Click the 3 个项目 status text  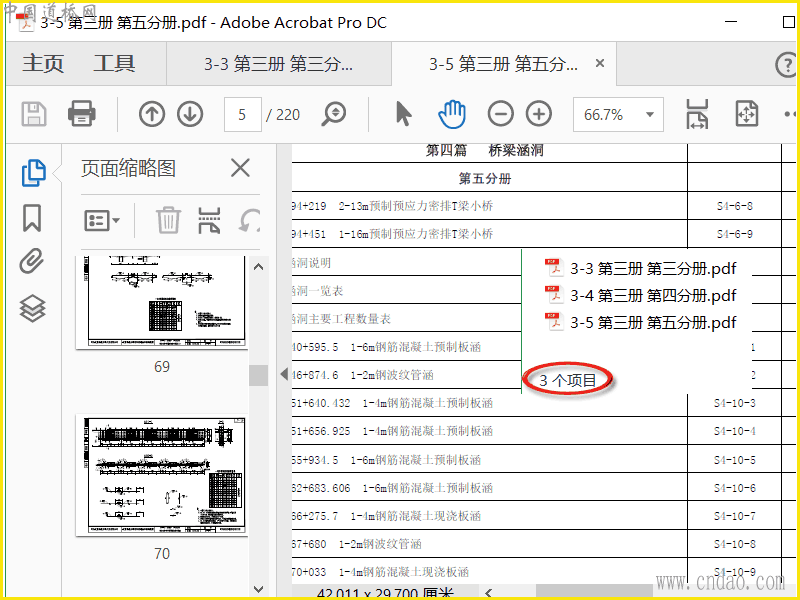pyautogui.click(x=567, y=380)
